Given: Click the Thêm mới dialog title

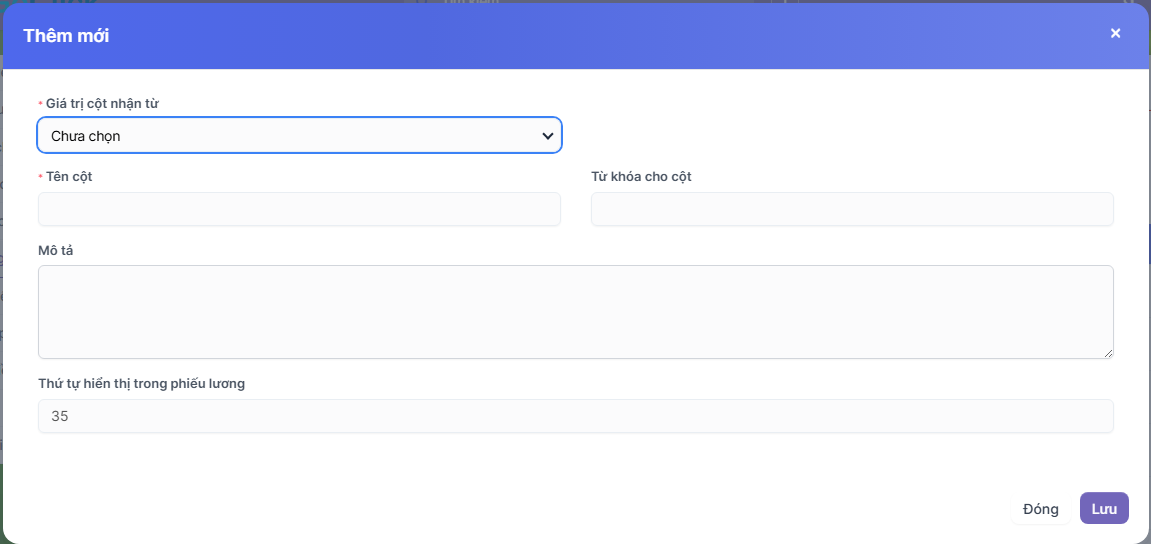Looking at the screenshot, I should click(x=66, y=36).
